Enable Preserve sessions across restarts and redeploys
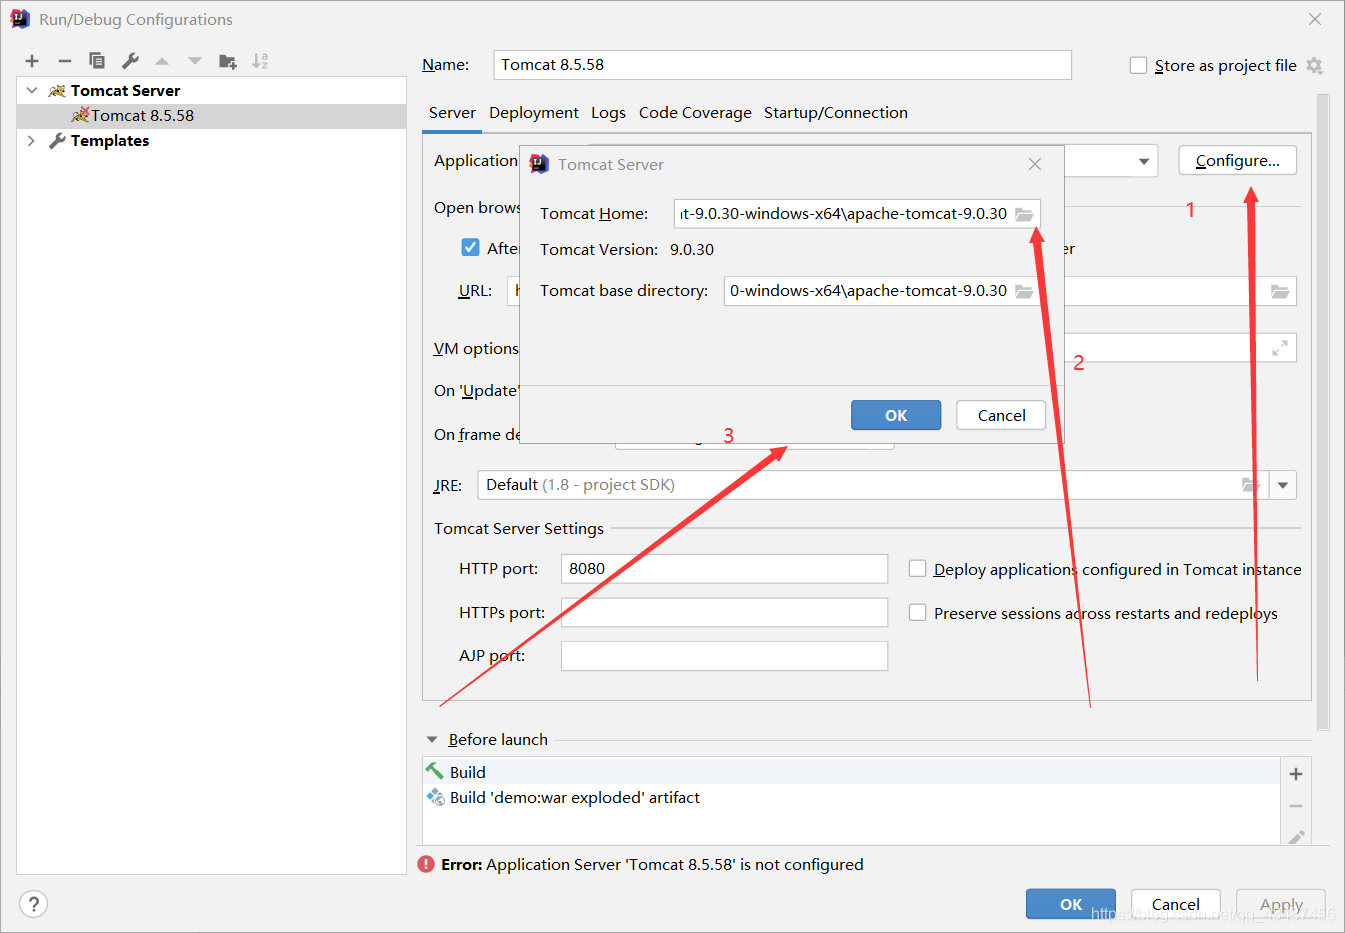This screenshot has height=933, width=1345. click(917, 613)
